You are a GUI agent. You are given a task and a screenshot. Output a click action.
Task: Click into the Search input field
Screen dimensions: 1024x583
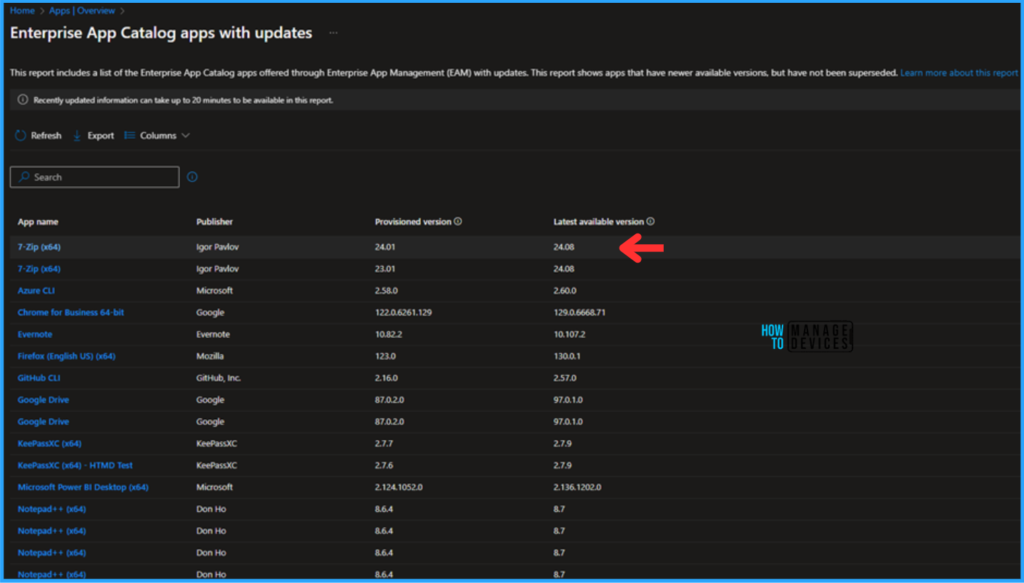click(95, 177)
